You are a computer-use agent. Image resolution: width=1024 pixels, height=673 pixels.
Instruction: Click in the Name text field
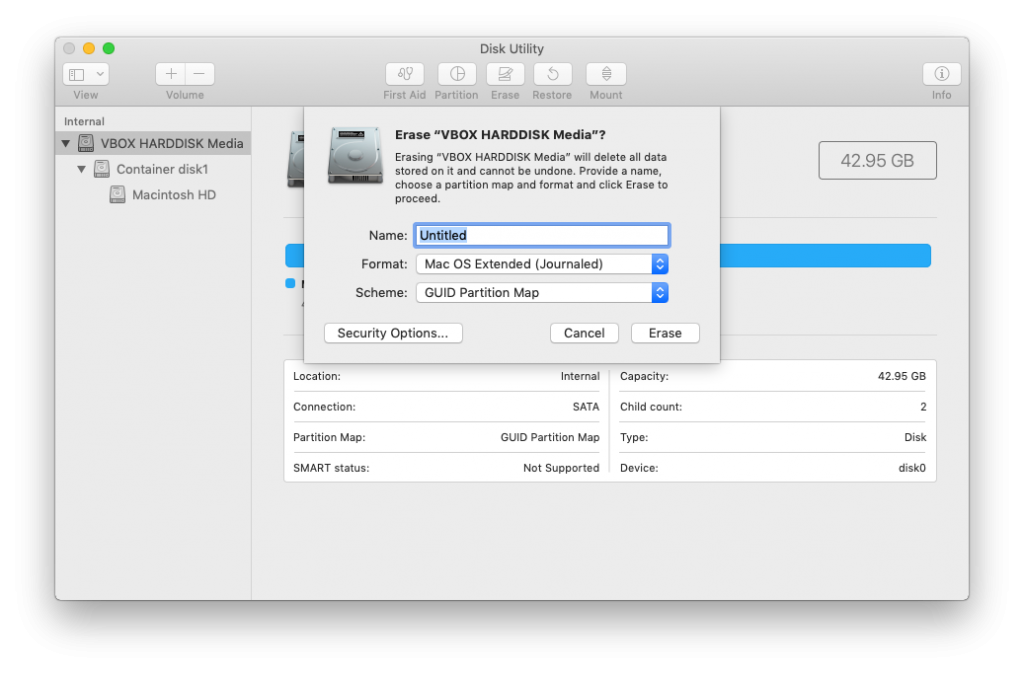click(x=541, y=235)
